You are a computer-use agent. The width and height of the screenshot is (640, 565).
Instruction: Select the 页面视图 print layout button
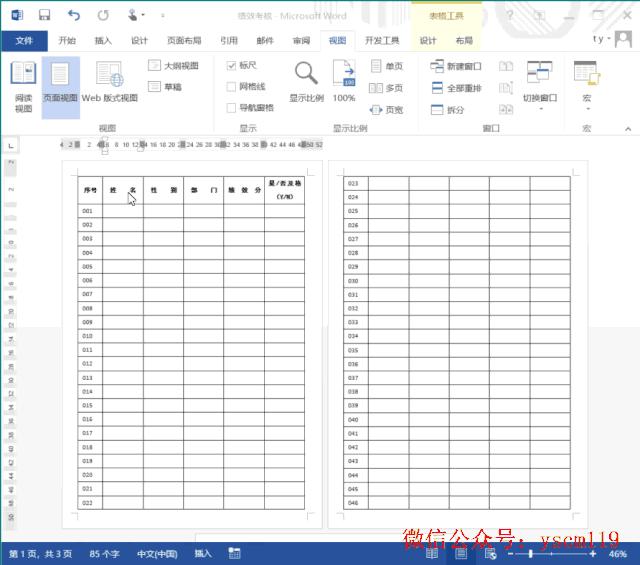60,87
